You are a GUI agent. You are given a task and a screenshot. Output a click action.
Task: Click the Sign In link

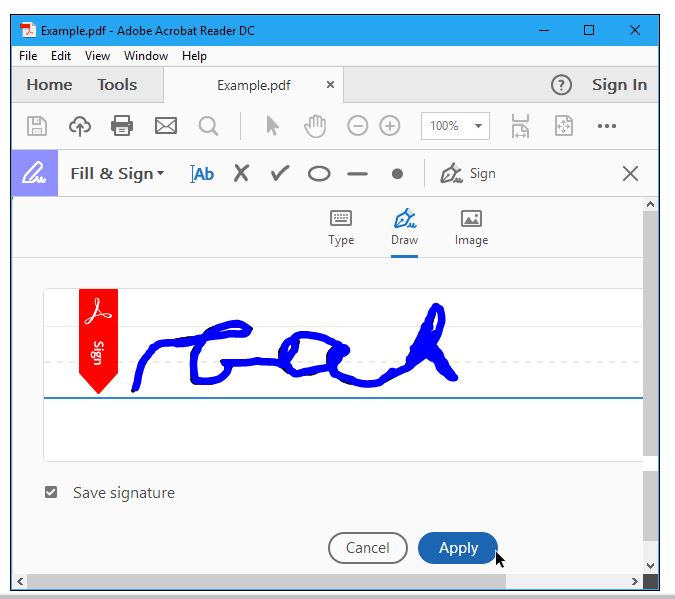pyautogui.click(x=619, y=85)
